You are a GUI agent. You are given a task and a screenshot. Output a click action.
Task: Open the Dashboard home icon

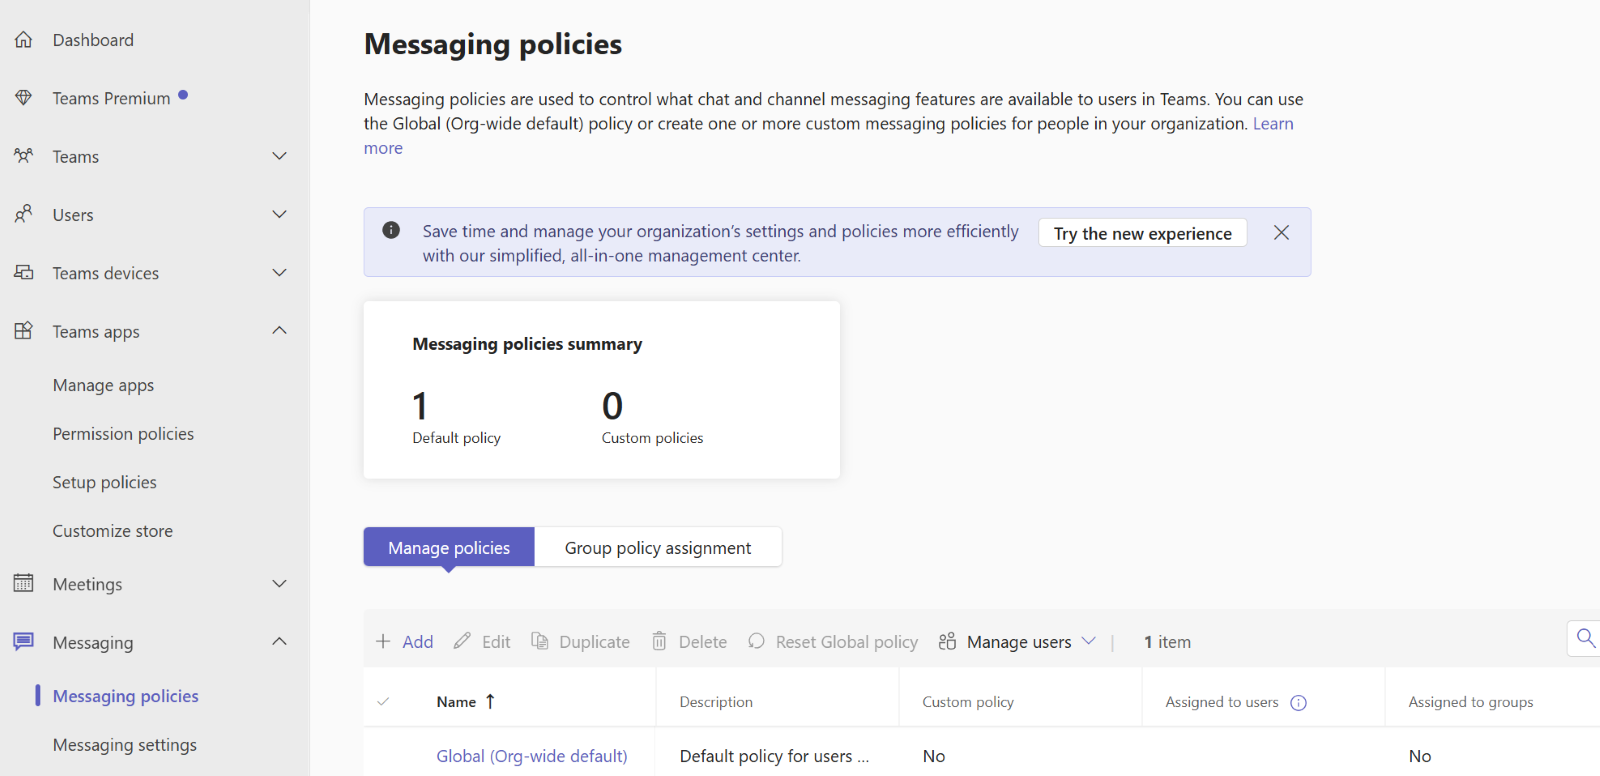coord(24,40)
